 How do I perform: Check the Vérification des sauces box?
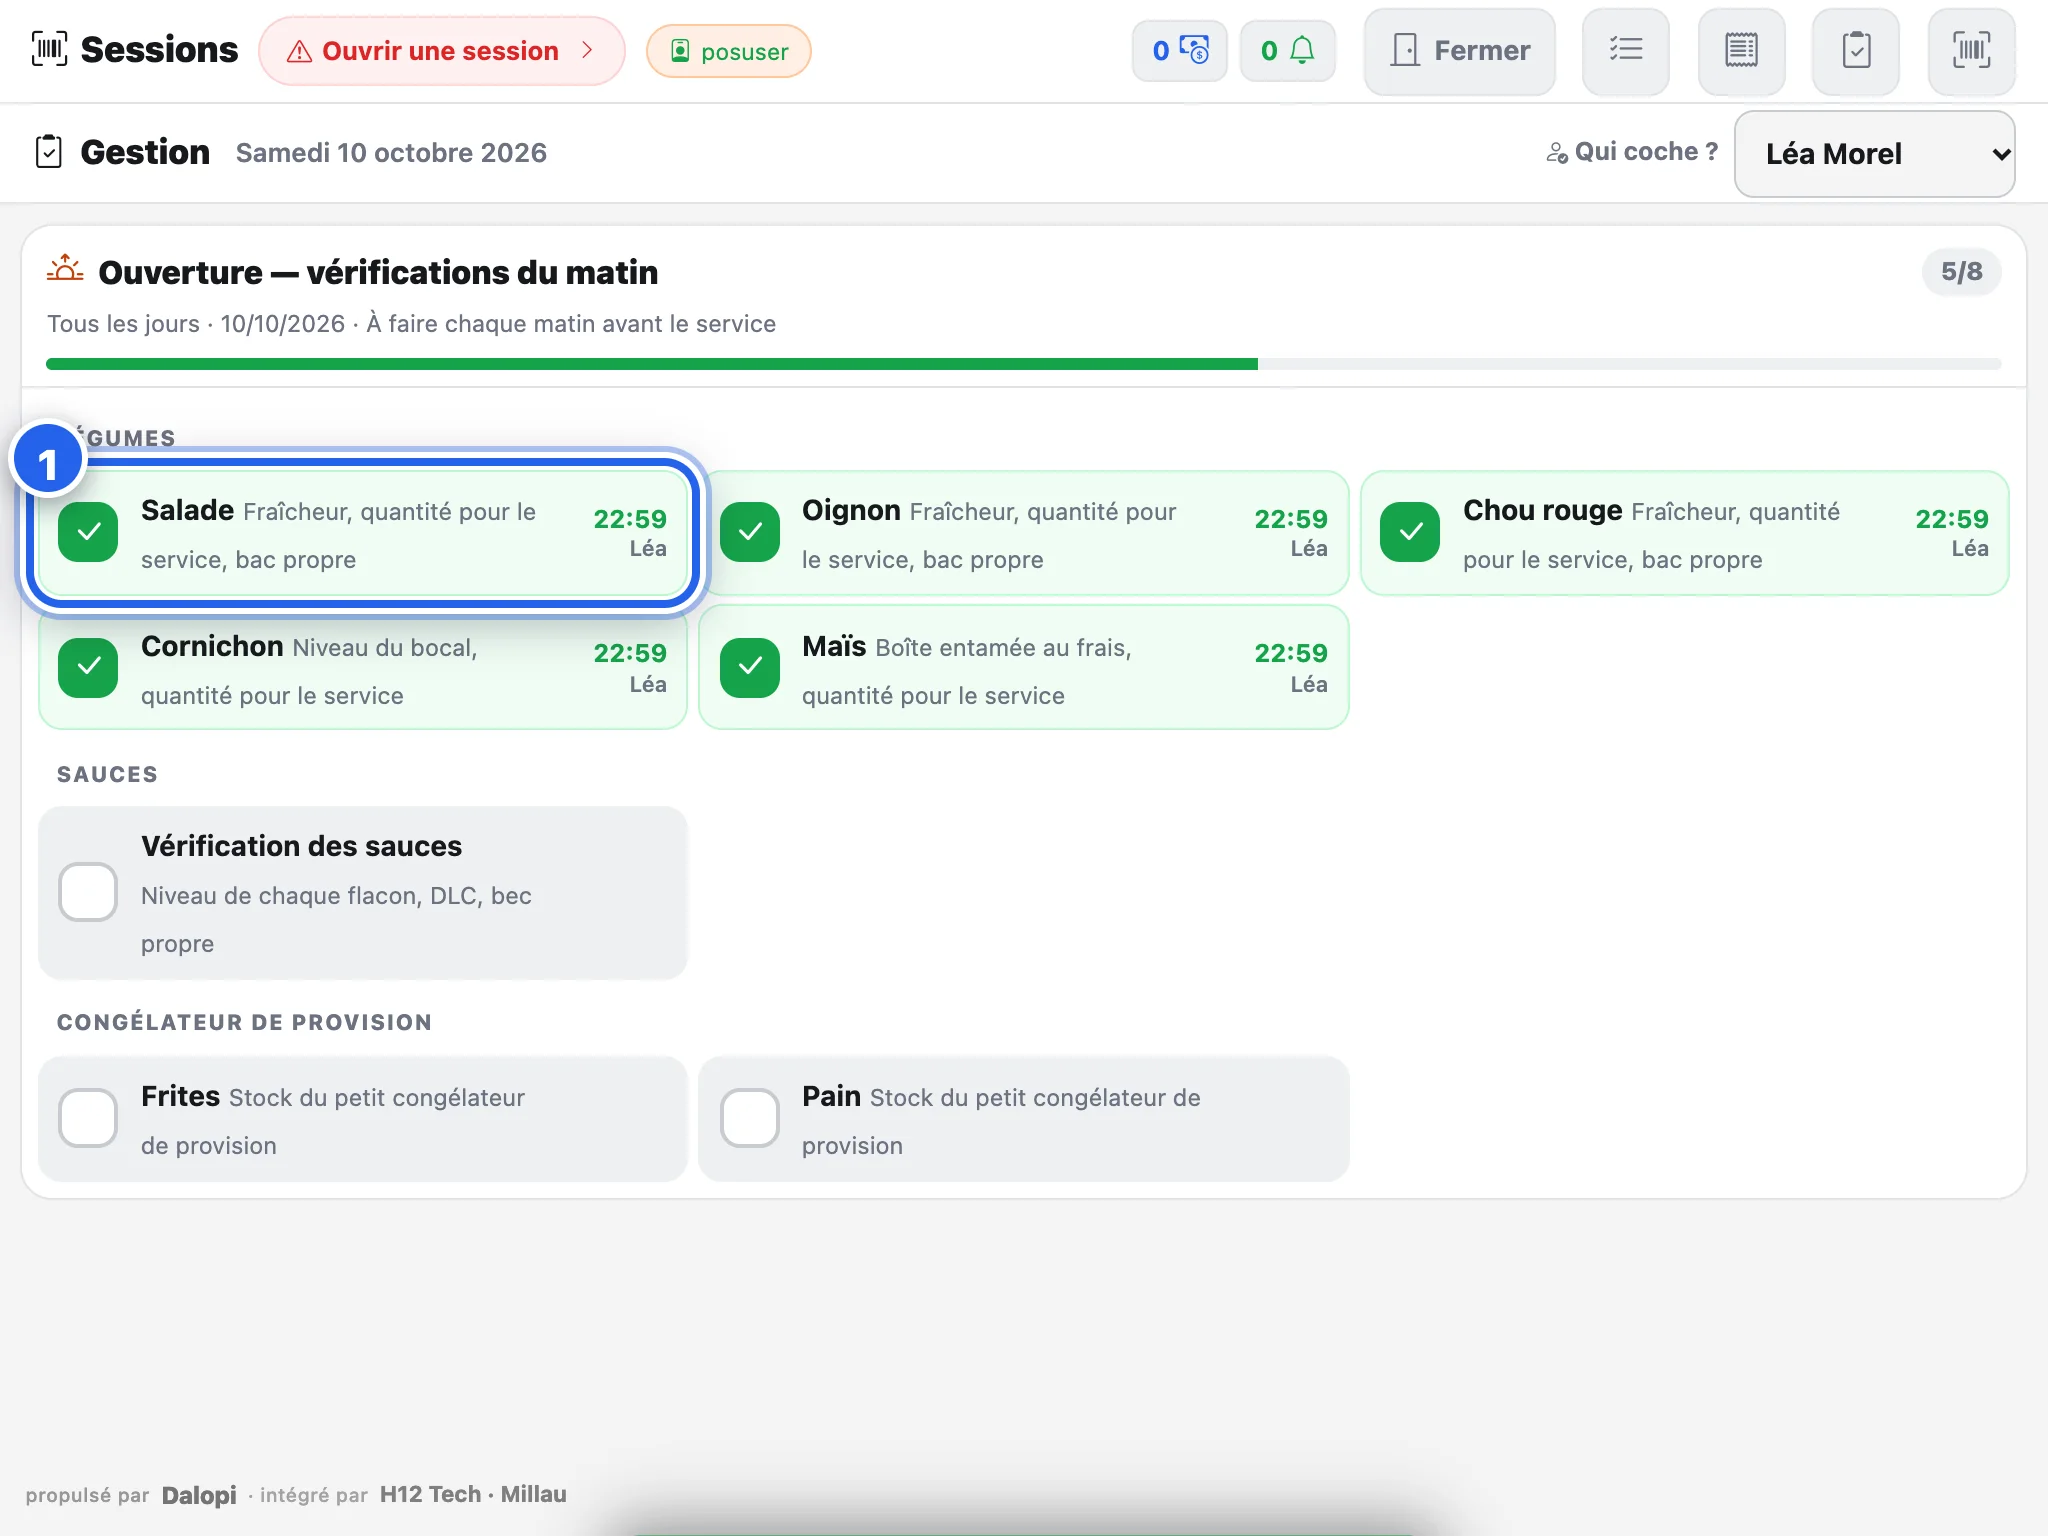[x=88, y=892]
